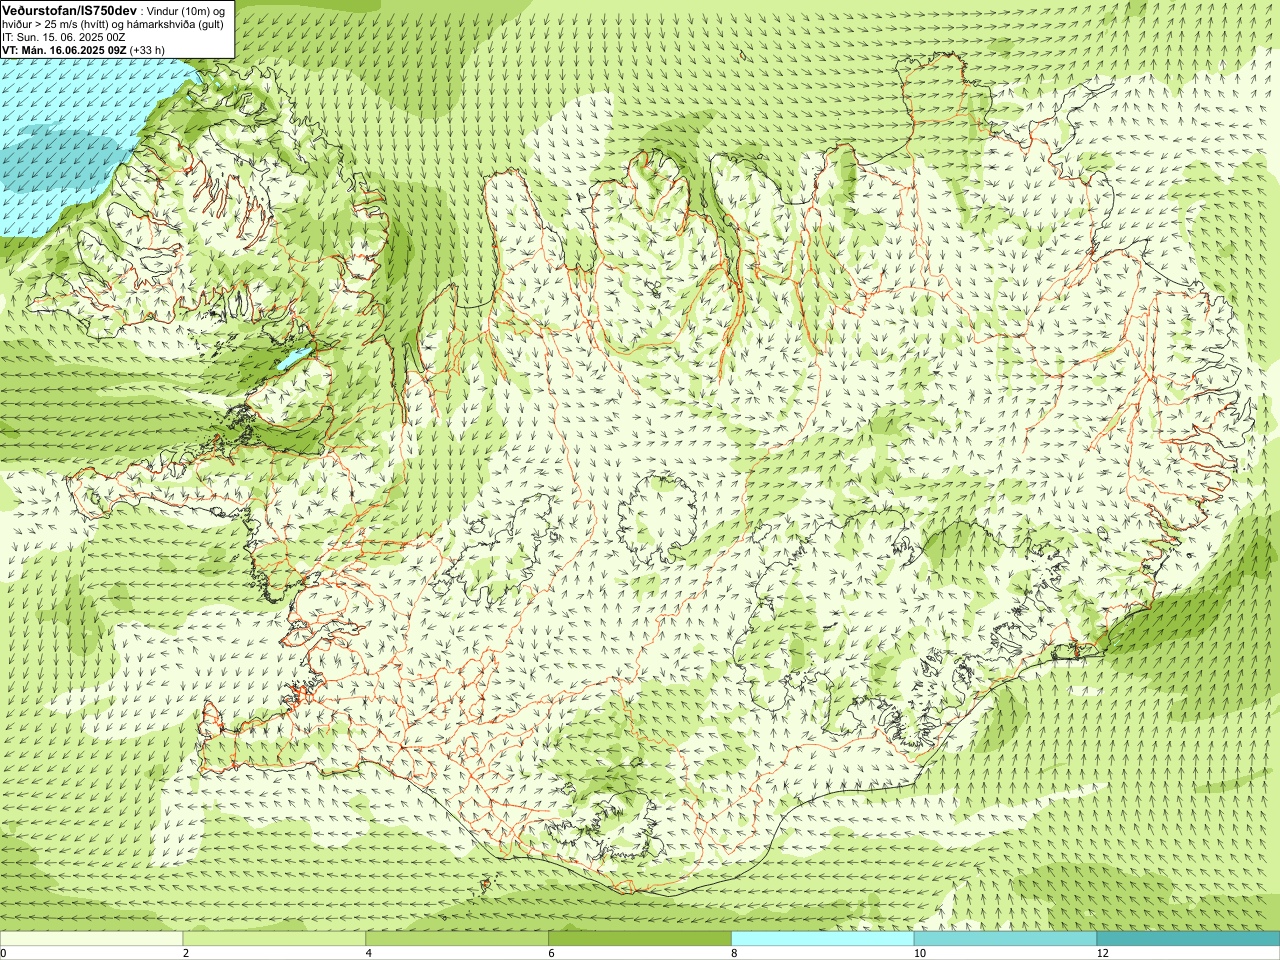Click the valid time 'VT: Mán. 16.06.2025 09Z'
This screenshot has width=1280, height=960.
64,50
